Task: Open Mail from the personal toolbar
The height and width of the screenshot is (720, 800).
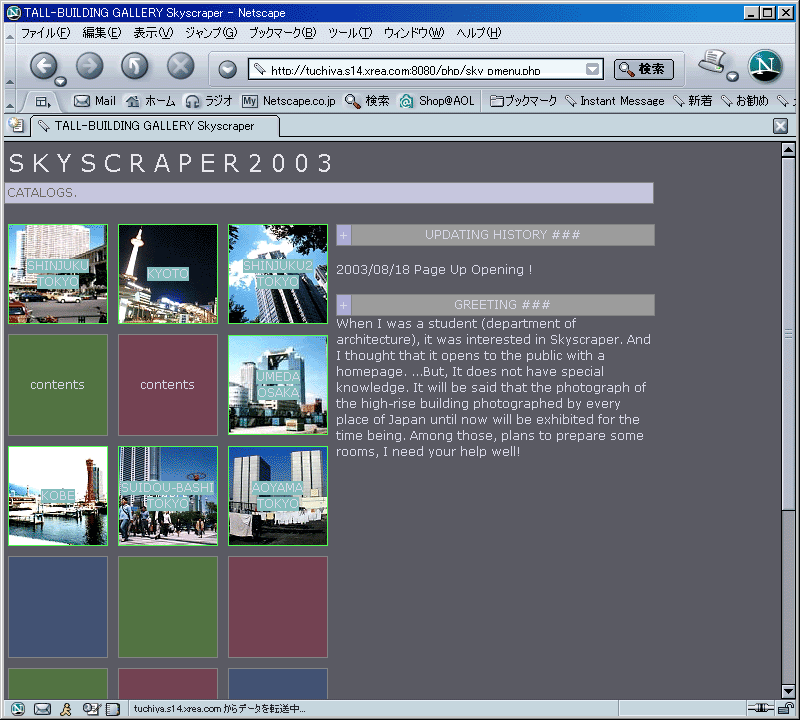Action: 95,101
